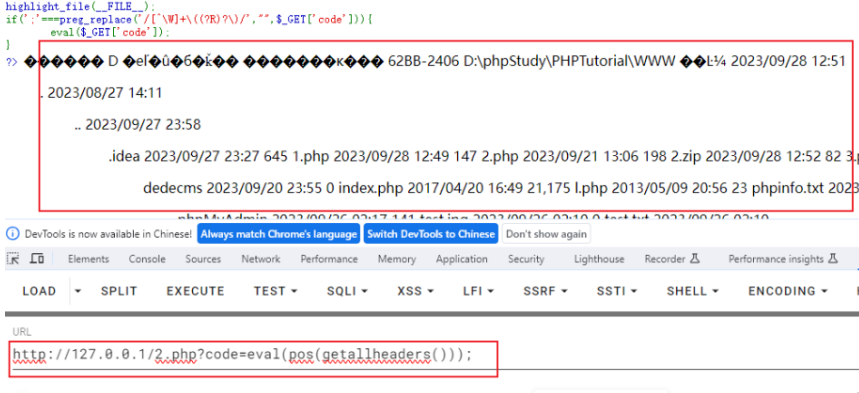This screenshot has height=393, width=859.
Task: Click Always match Chrome's language button
Action: coord(278,234)
